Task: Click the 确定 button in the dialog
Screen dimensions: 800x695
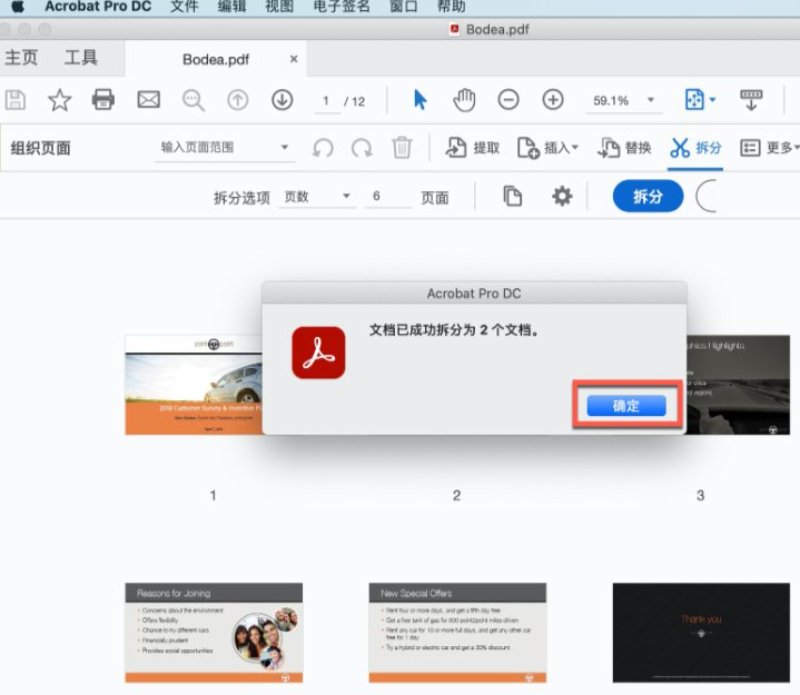Action: tap(626, 406)
